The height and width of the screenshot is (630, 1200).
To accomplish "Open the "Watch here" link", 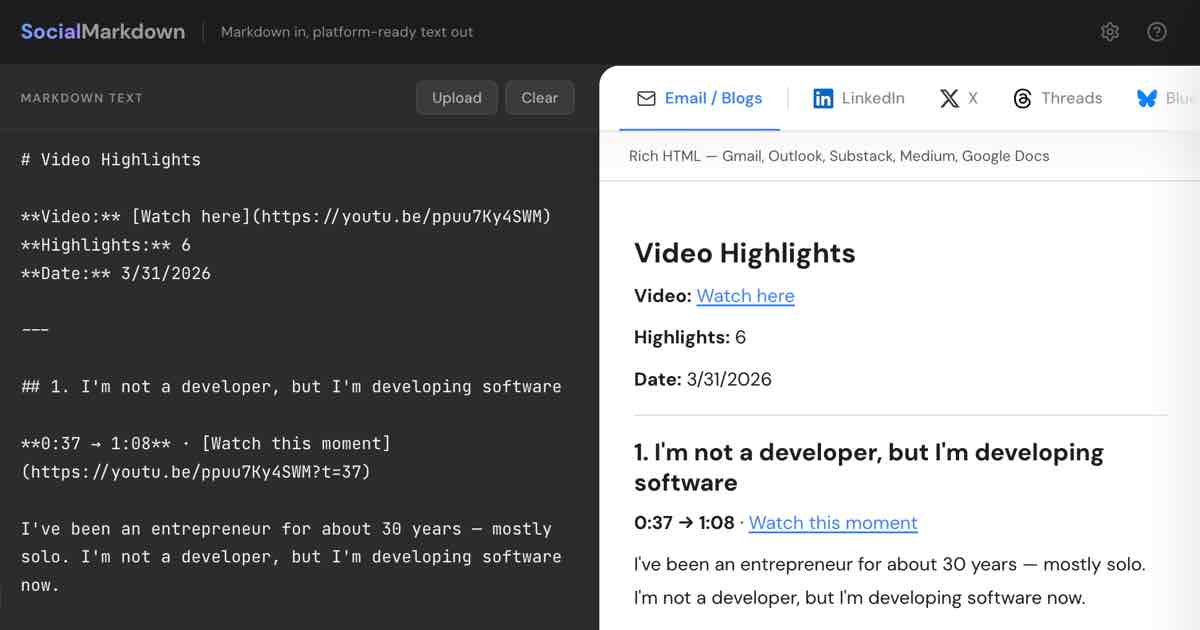I will coord(745,296).
